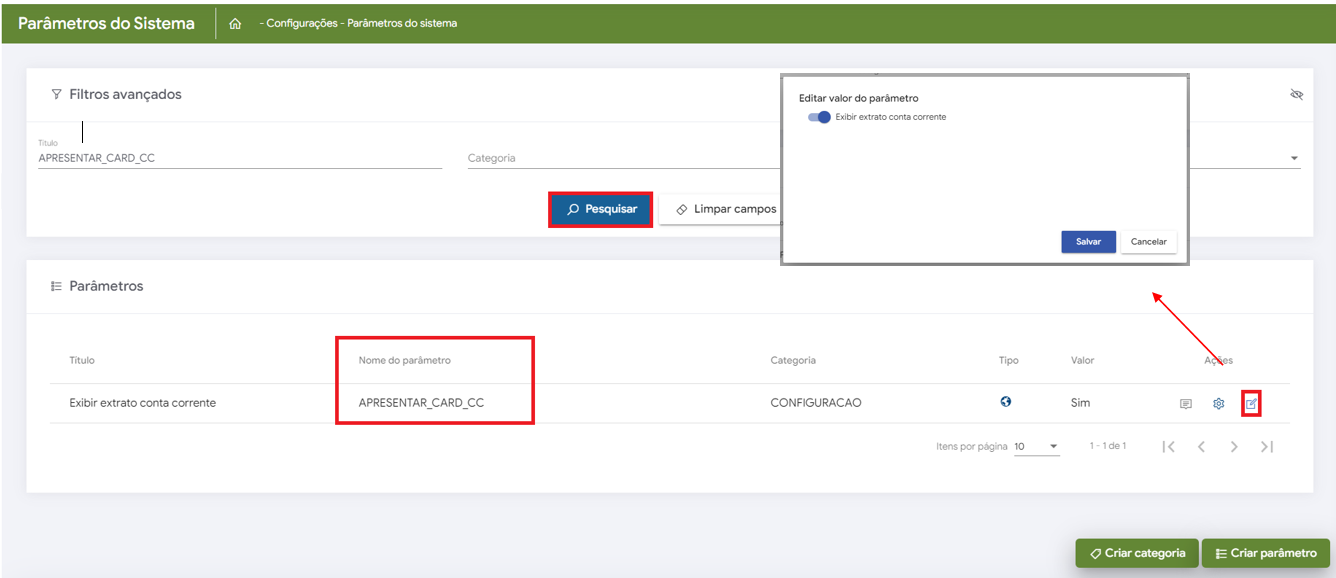Open the gear settings icon in Ações

click(x=1219, y=404)
